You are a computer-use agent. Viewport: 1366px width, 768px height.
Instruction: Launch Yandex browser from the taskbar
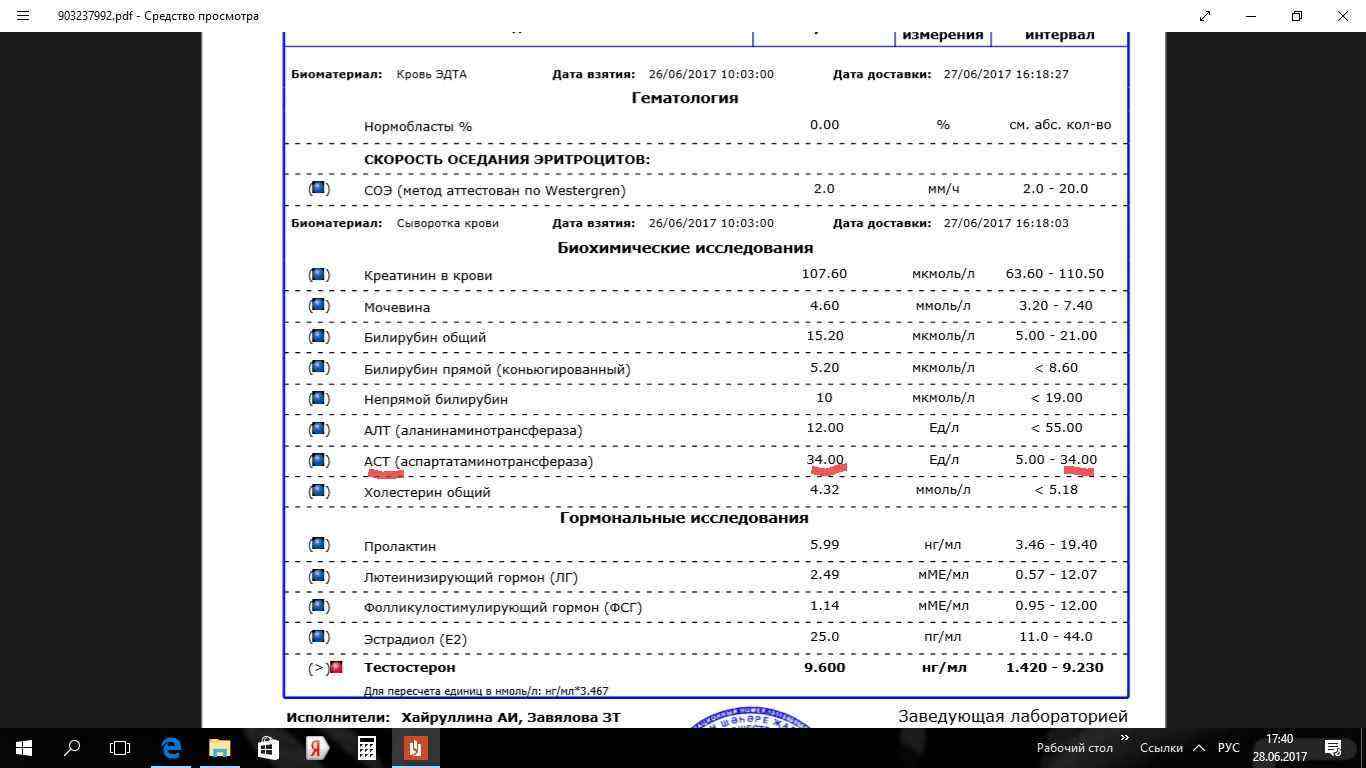[x=317, y=747]
